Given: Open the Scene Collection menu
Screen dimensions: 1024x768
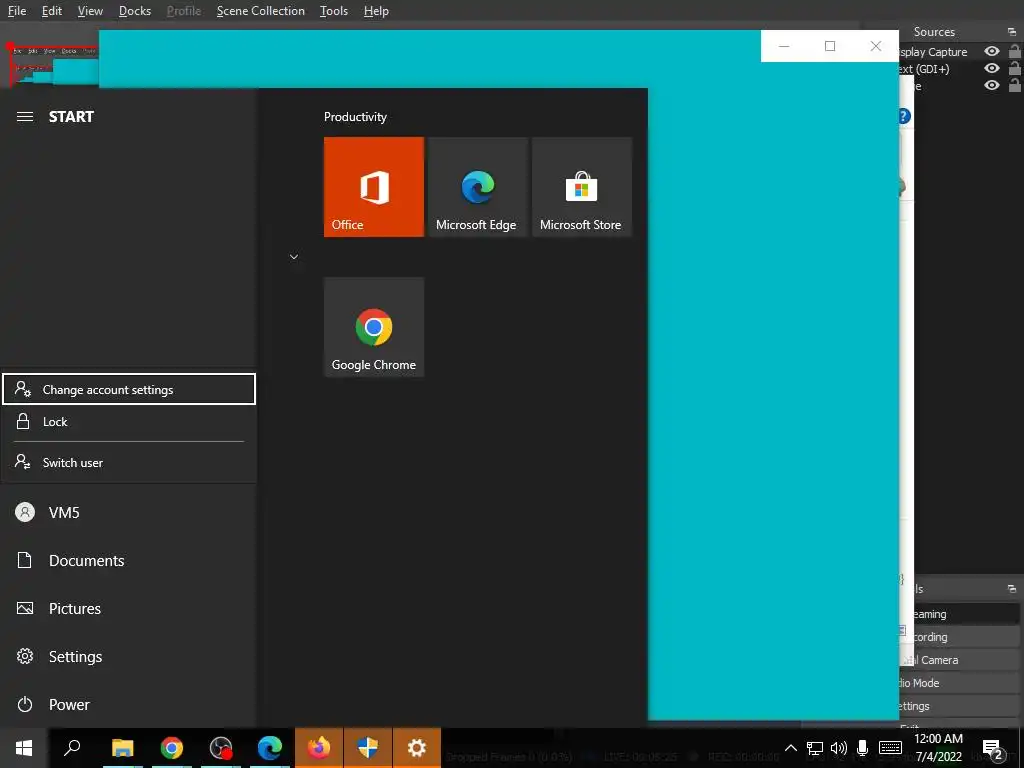Looking at the screenshot, I should [x=261, y=10].
